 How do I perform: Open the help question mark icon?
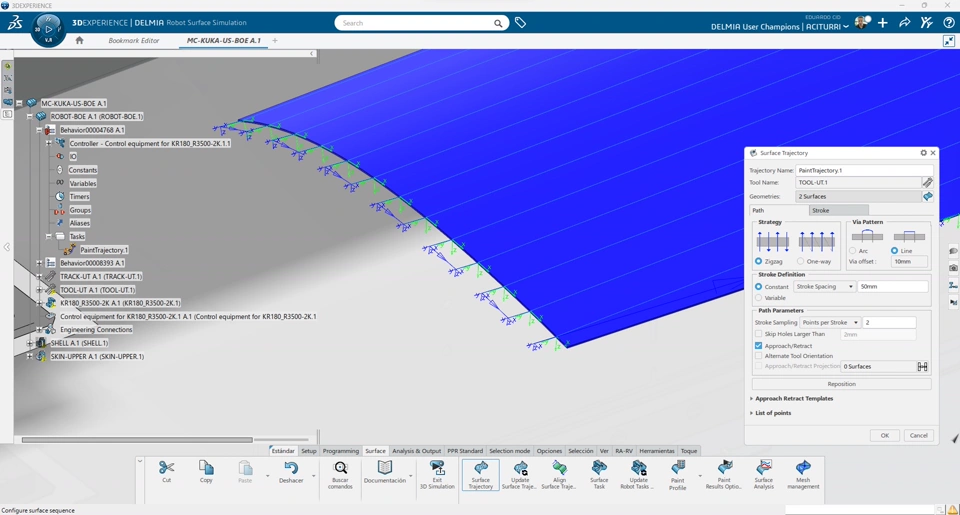(x=948, y=23)
